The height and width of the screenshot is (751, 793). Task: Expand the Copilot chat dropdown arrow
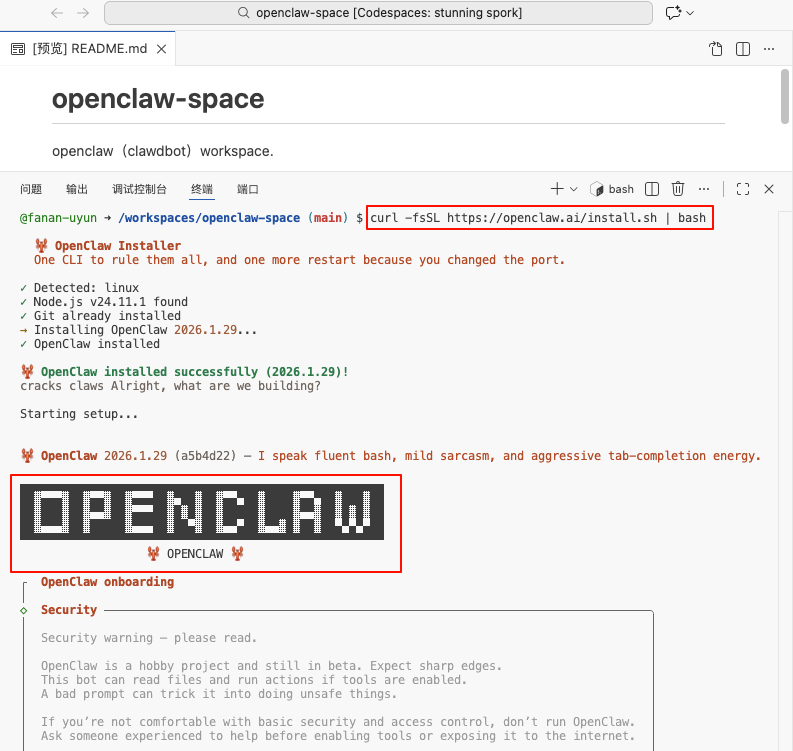(690, 13)
